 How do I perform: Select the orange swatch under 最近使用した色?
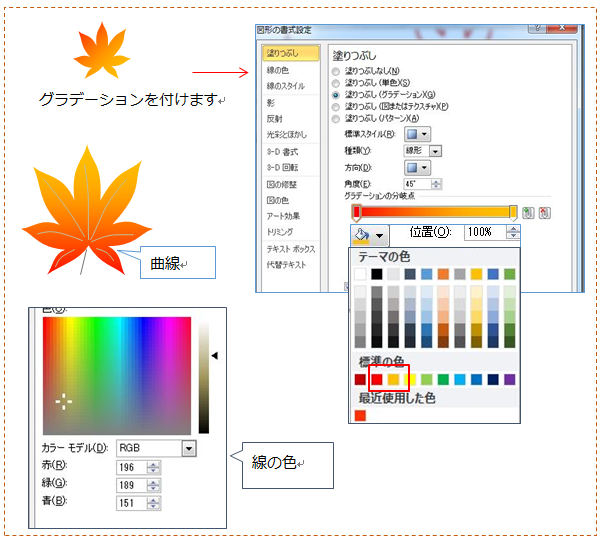[x=360, y=415]
